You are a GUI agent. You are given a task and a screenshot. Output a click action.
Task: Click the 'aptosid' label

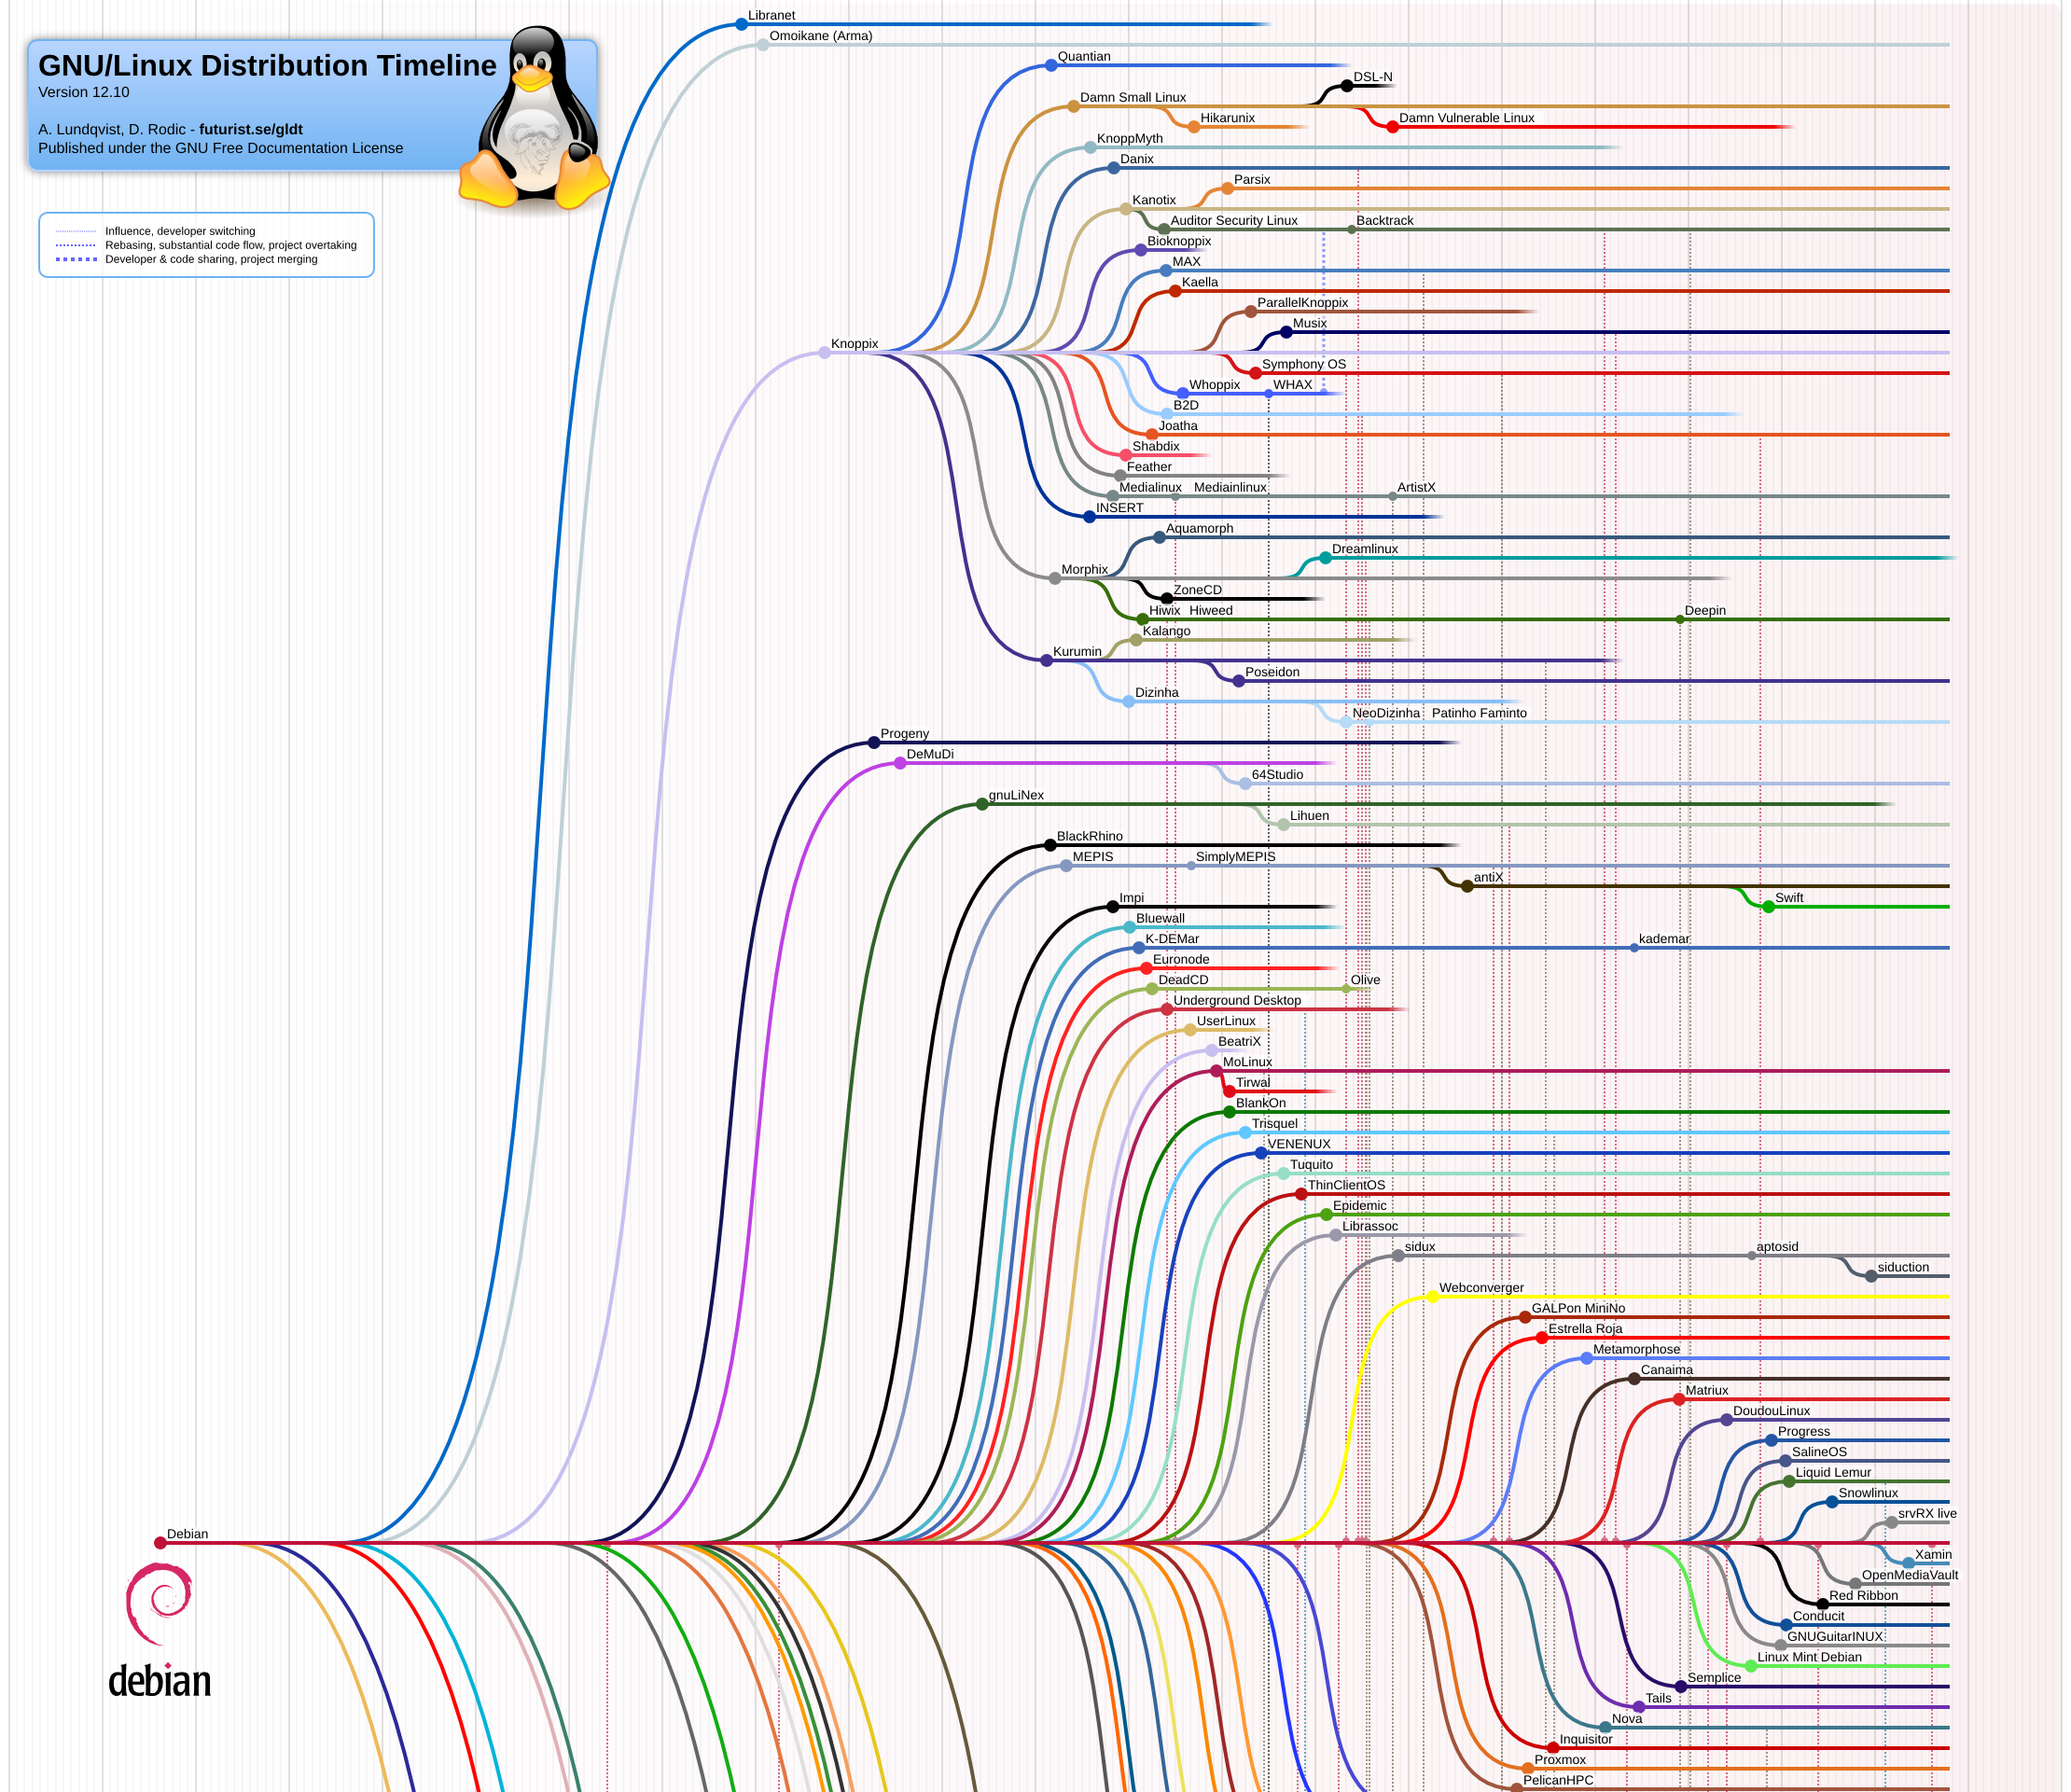click(x=1777, y=1246)
